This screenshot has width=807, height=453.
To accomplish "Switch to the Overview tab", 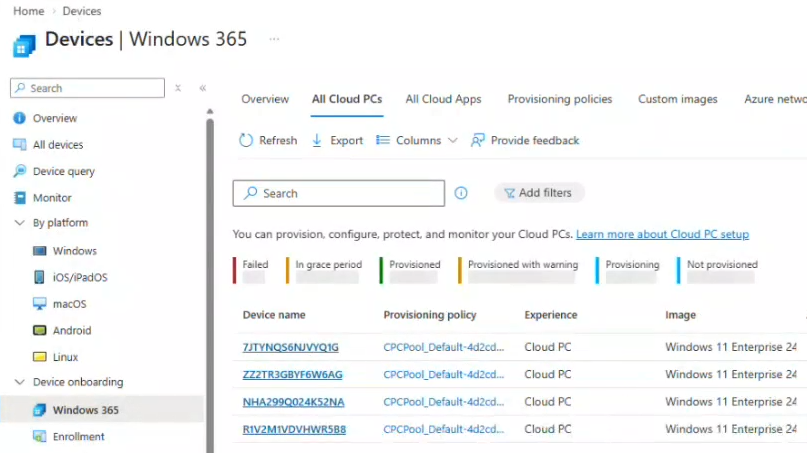I will tap(265, 99).
